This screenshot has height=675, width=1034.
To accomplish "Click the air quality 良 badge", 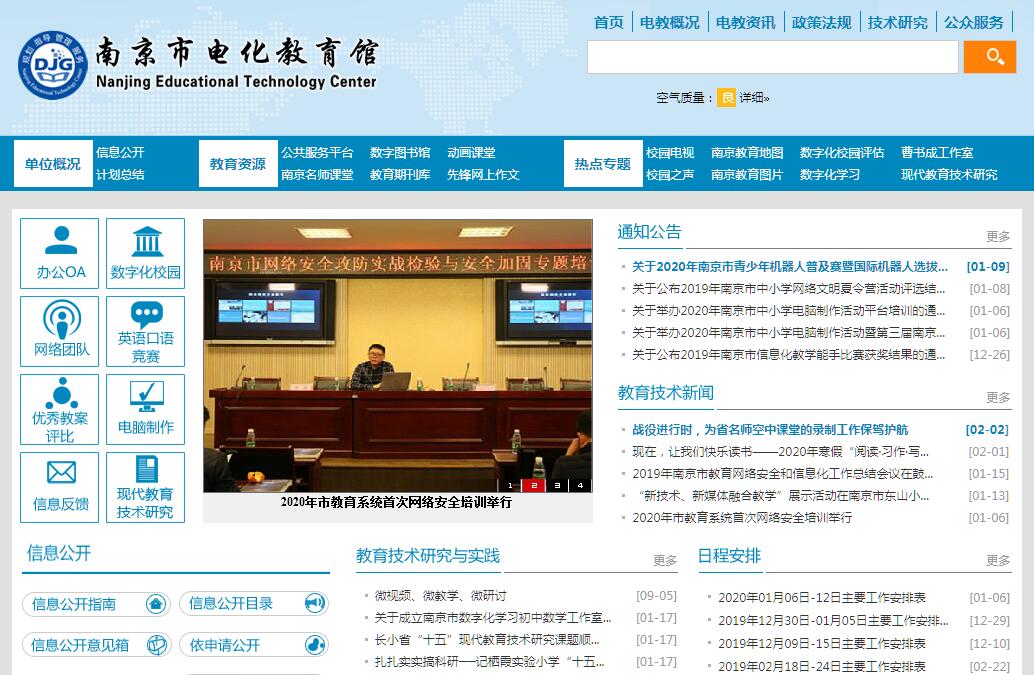I will click(x=727, y=97).
